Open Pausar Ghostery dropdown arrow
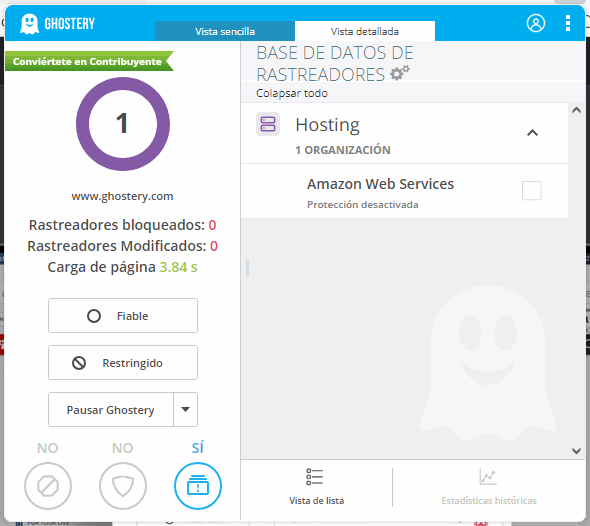 [186, 409]
